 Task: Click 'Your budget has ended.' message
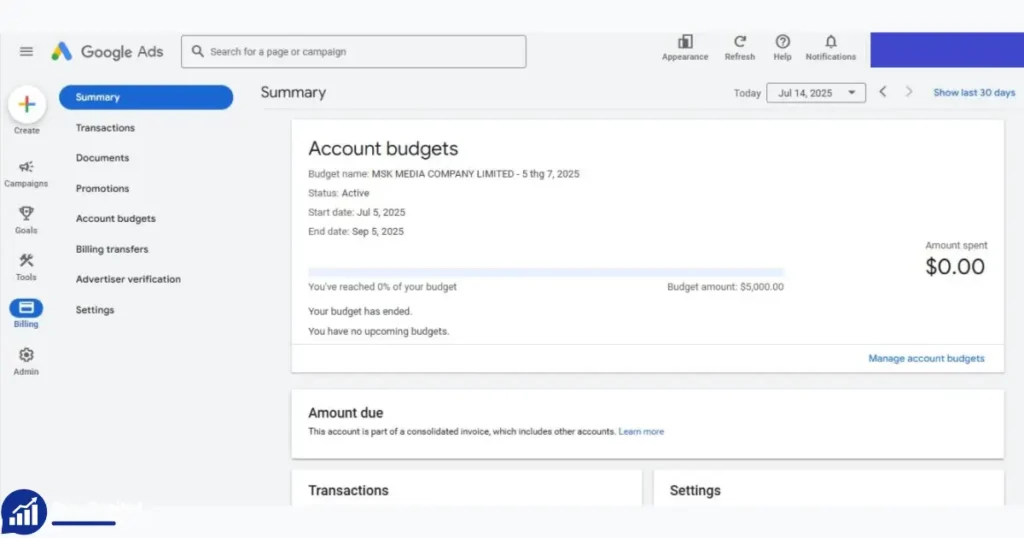point(360,312)
